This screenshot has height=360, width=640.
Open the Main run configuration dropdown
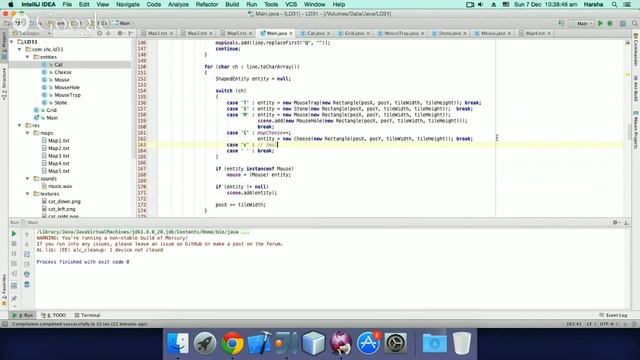(582, 24)
